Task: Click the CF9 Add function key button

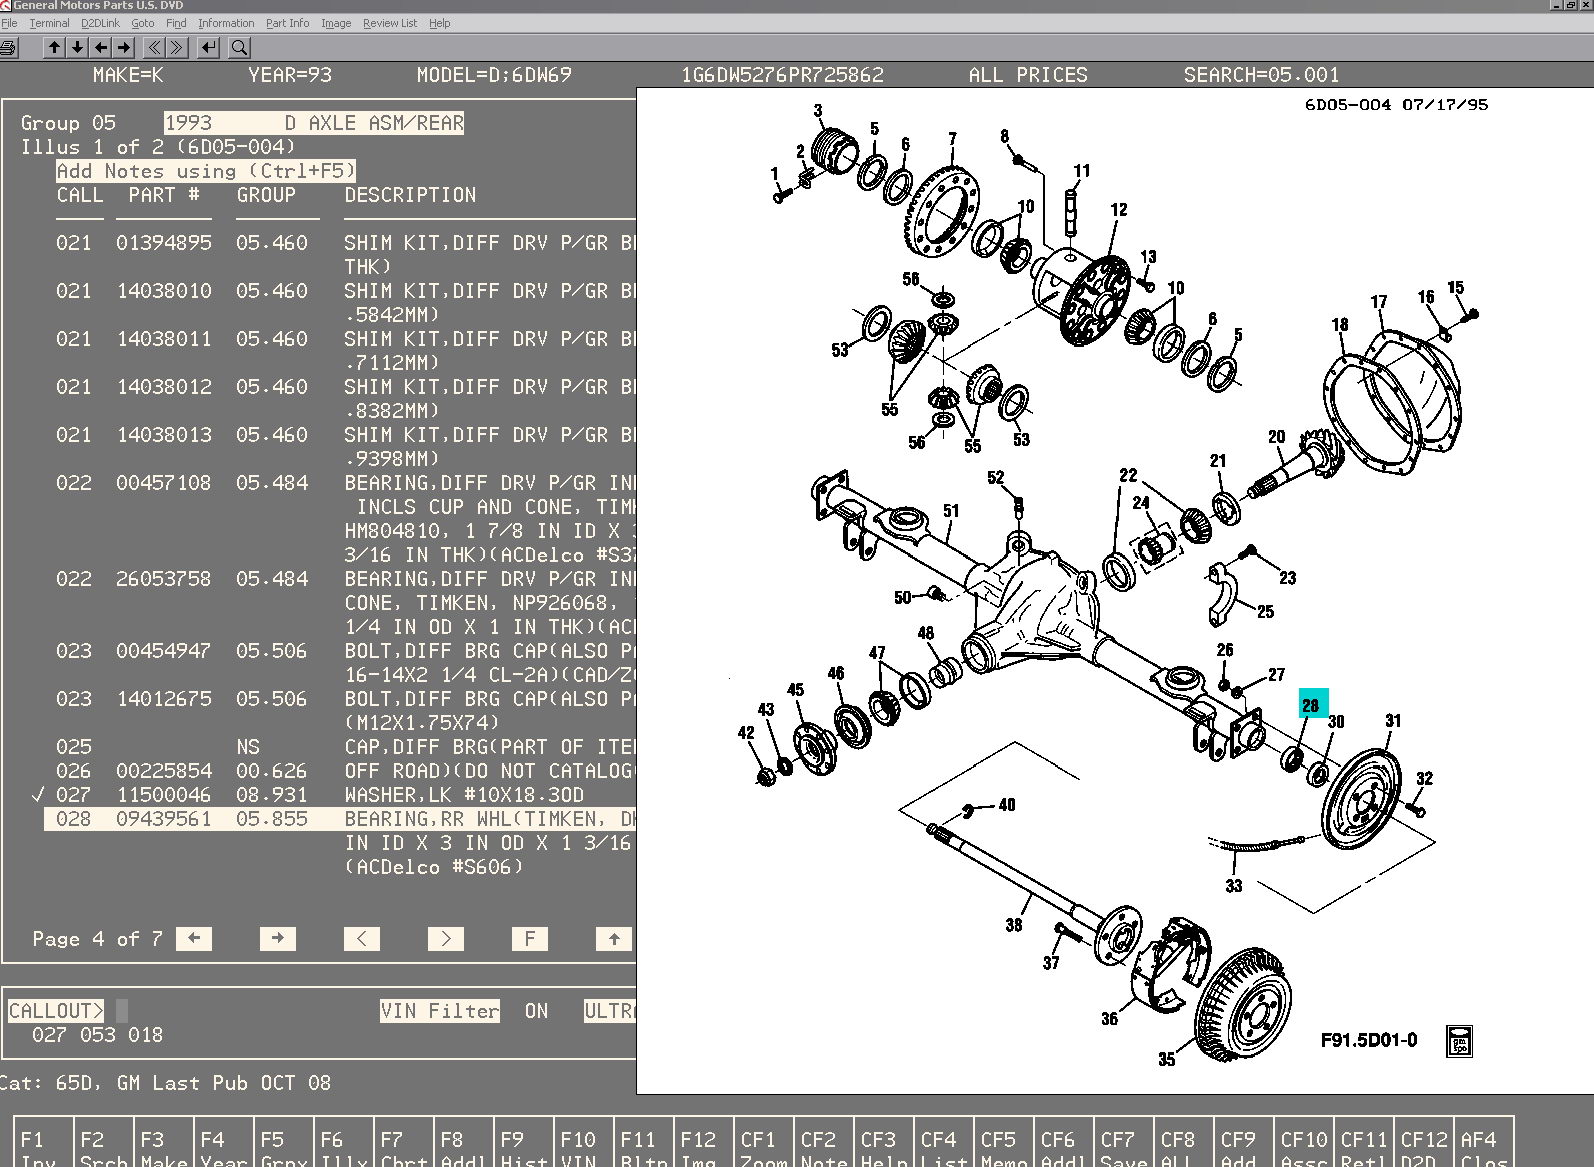Action: pos(1243,1141)
